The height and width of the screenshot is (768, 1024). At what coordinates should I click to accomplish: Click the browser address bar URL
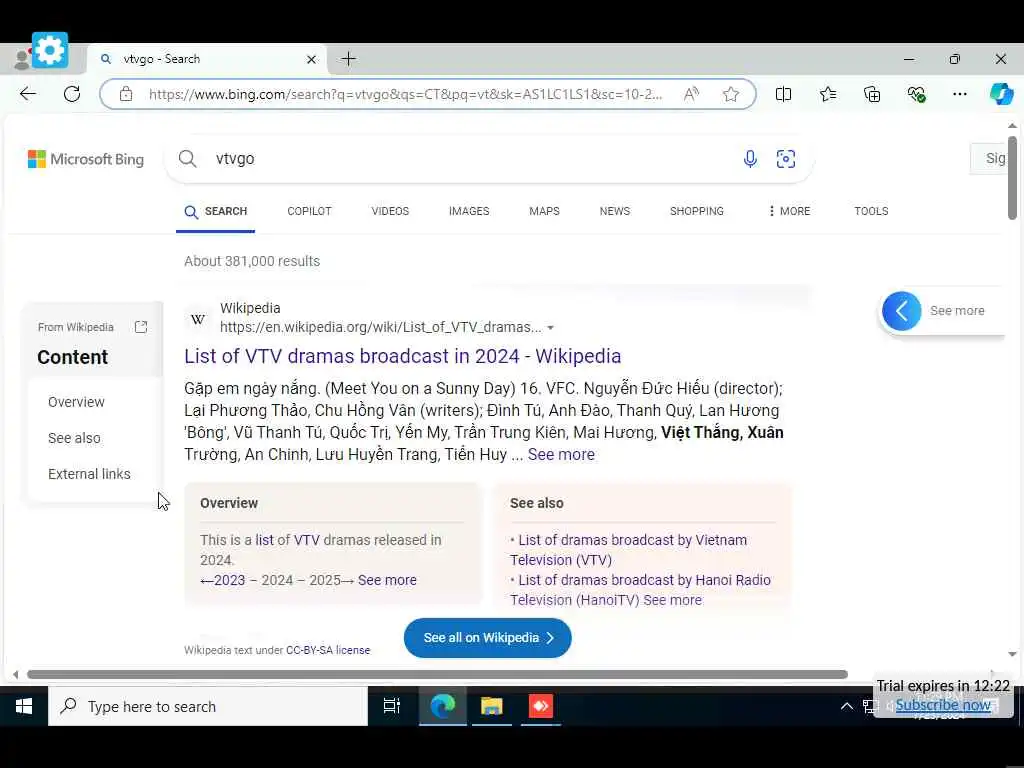(x=406, y=94)
